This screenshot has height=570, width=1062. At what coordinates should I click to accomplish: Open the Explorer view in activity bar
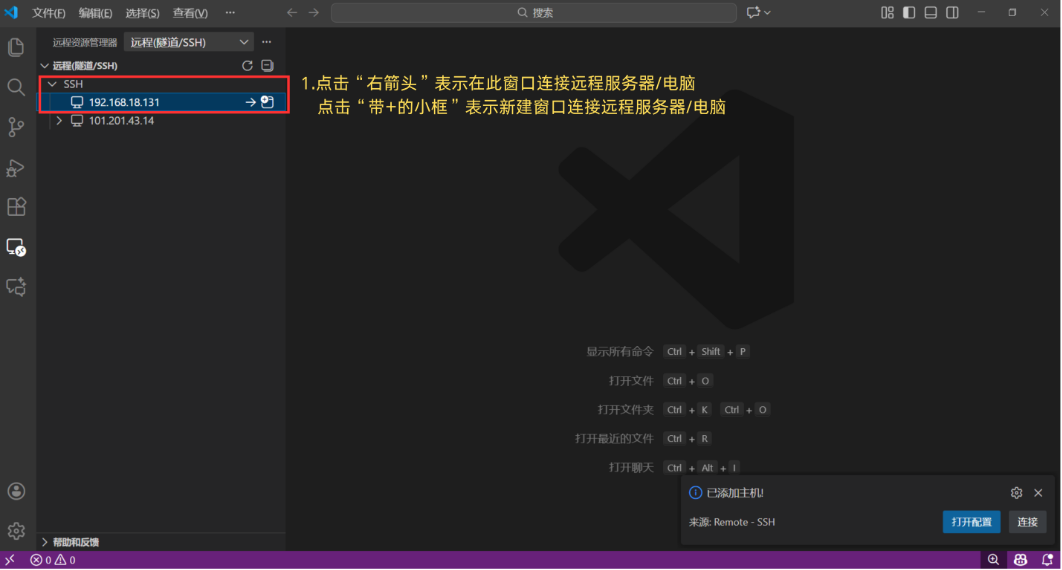point(16,47)
